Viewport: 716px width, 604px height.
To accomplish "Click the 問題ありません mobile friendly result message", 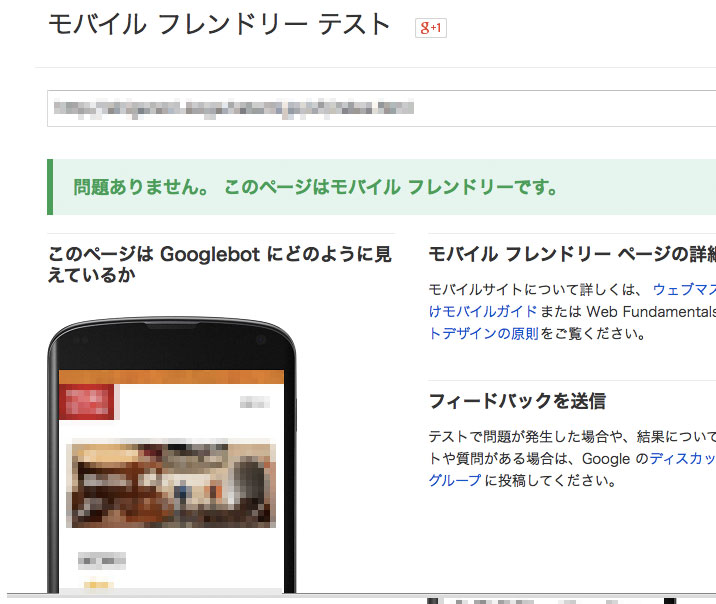I will point(316,187).
